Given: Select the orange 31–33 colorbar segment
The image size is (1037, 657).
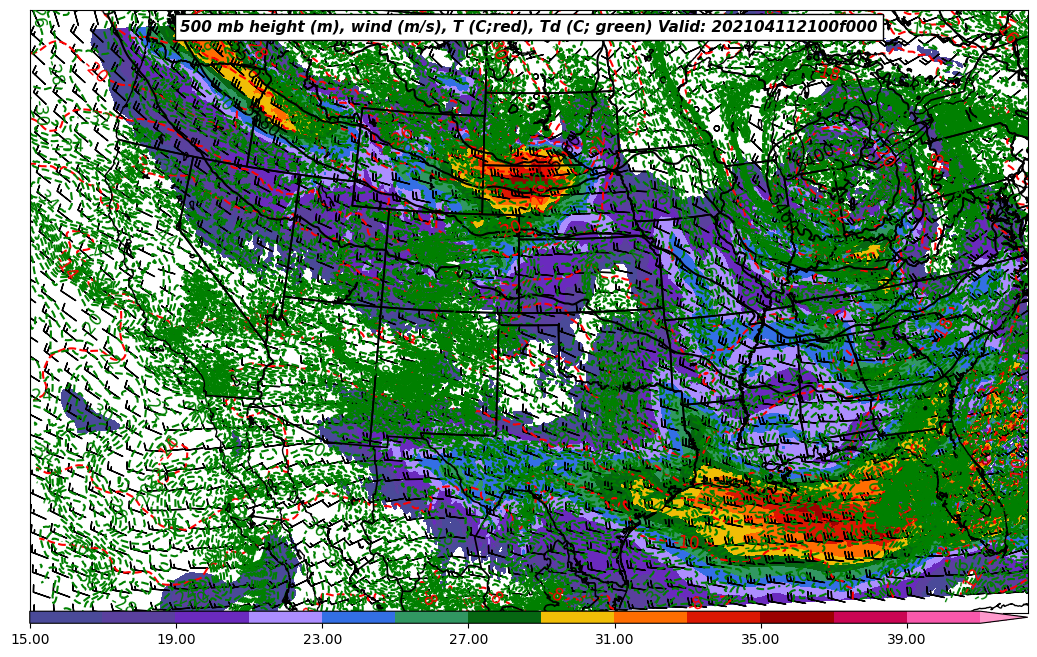Looking at the screenshot, I should 650,617.
